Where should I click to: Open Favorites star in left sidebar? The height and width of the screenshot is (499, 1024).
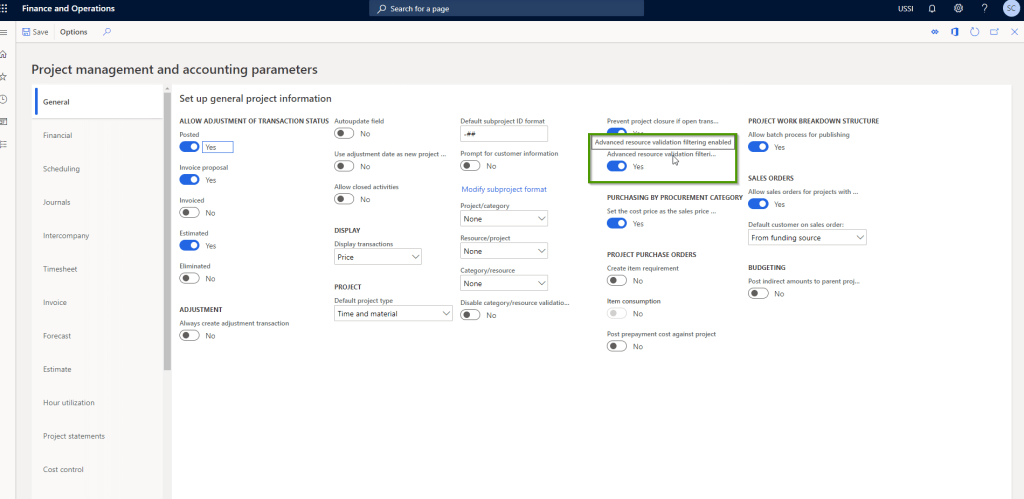click(x=5, y=76)
